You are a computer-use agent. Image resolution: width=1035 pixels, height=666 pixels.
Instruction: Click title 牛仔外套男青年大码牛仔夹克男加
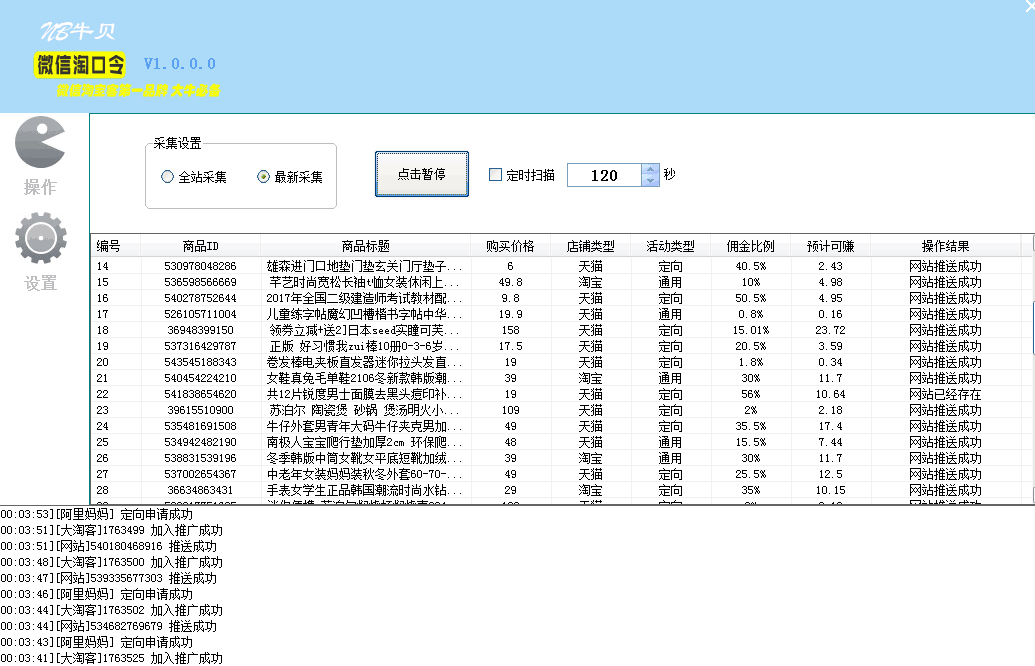pyautogui.click(x=364, y=426)
